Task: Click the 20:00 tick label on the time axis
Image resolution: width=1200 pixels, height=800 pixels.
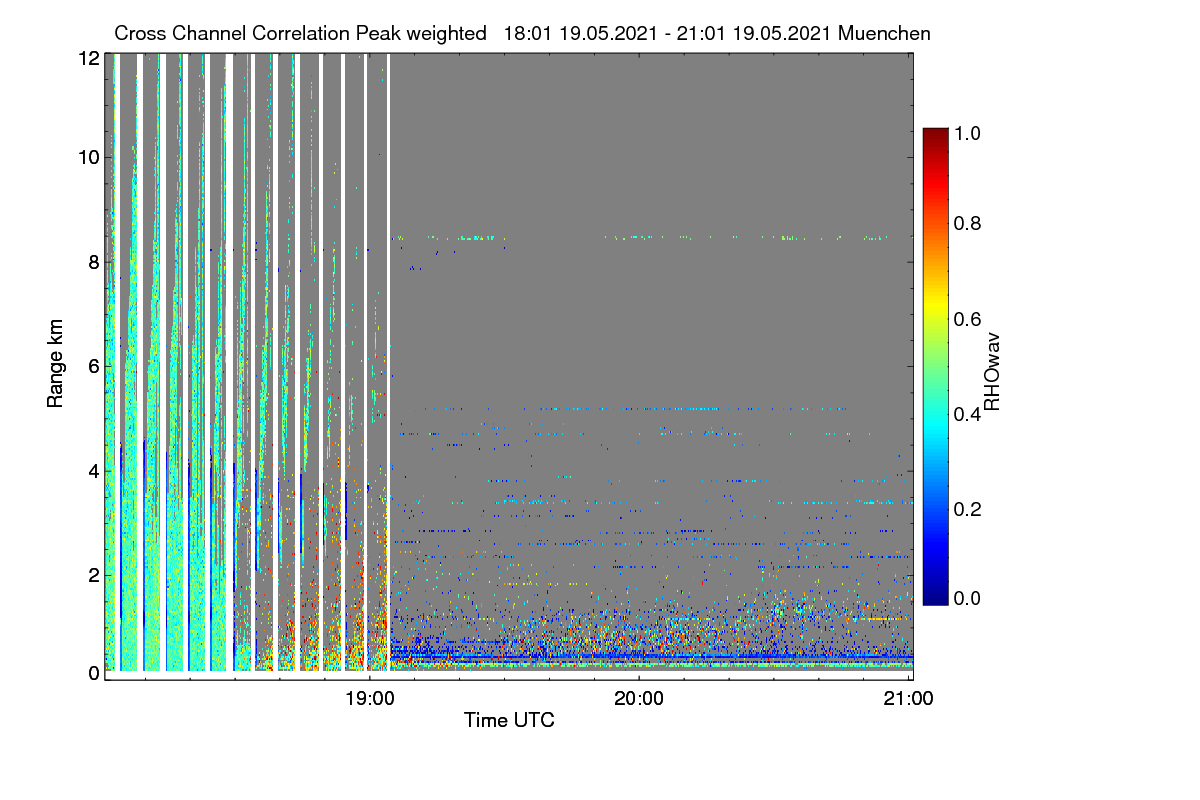Action: pyautogui.click(x=640, y=699)
